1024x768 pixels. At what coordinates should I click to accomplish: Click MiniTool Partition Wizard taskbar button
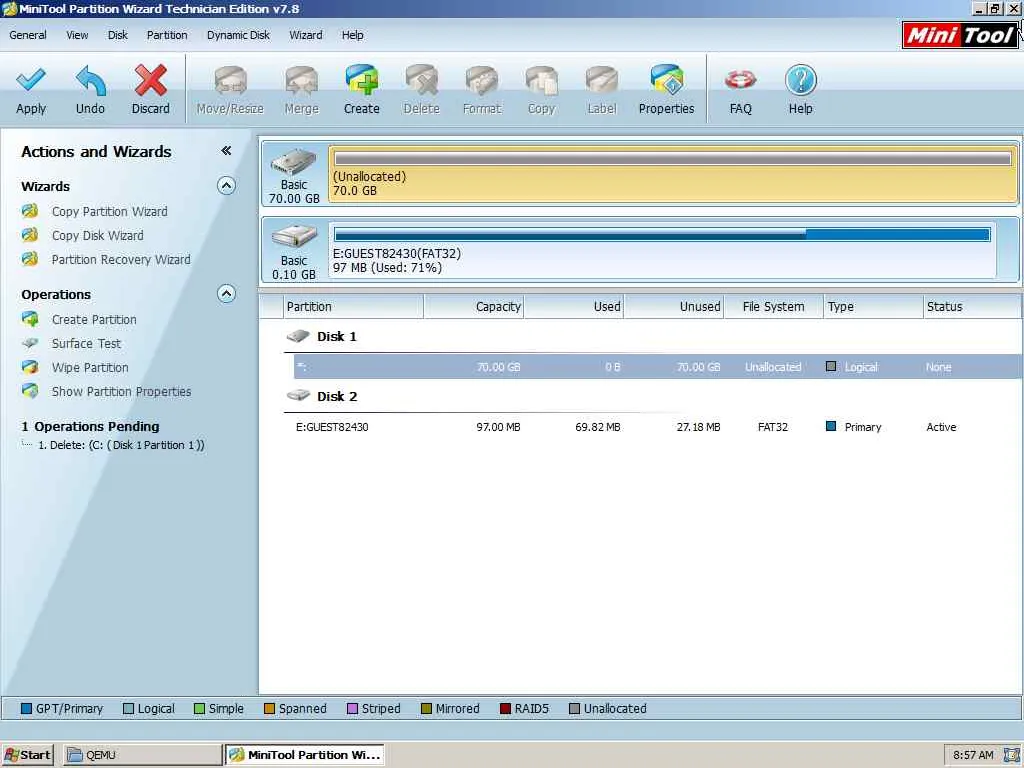pos(305,755)
